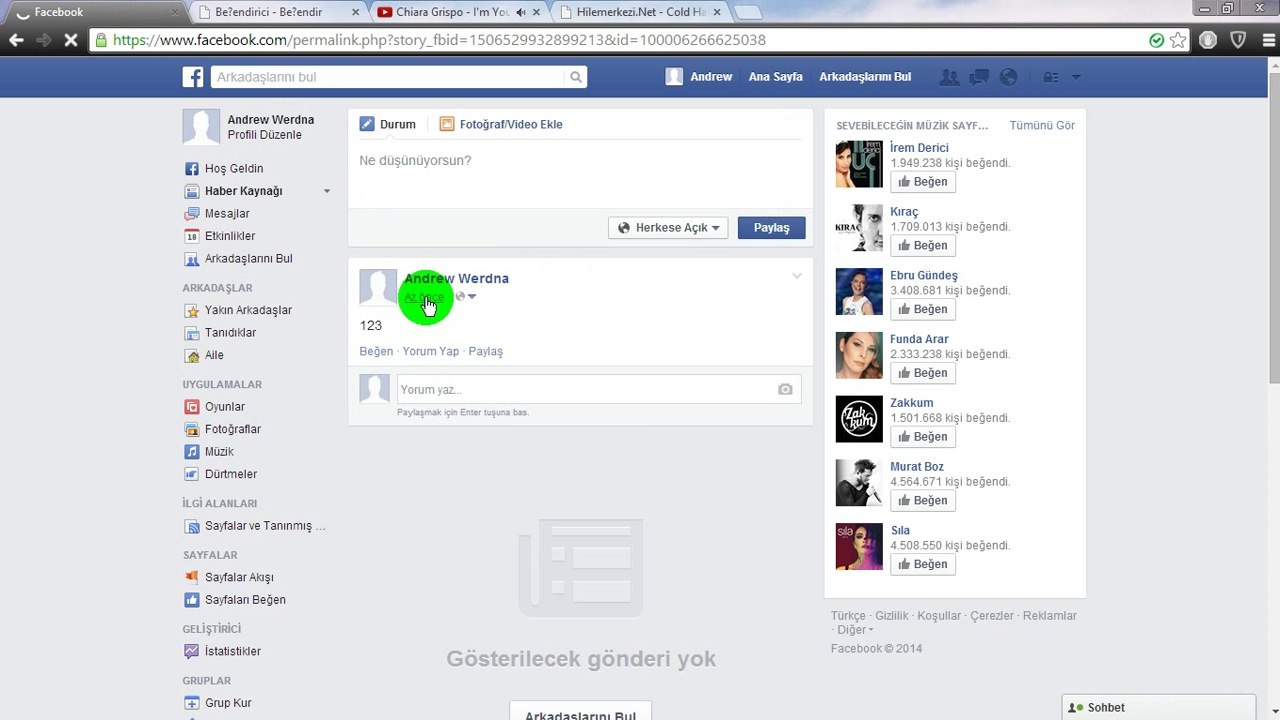The image size is (1280, 720).
Task: Open Arkadaşlarını Bul in header
Action: coord(865,77)
